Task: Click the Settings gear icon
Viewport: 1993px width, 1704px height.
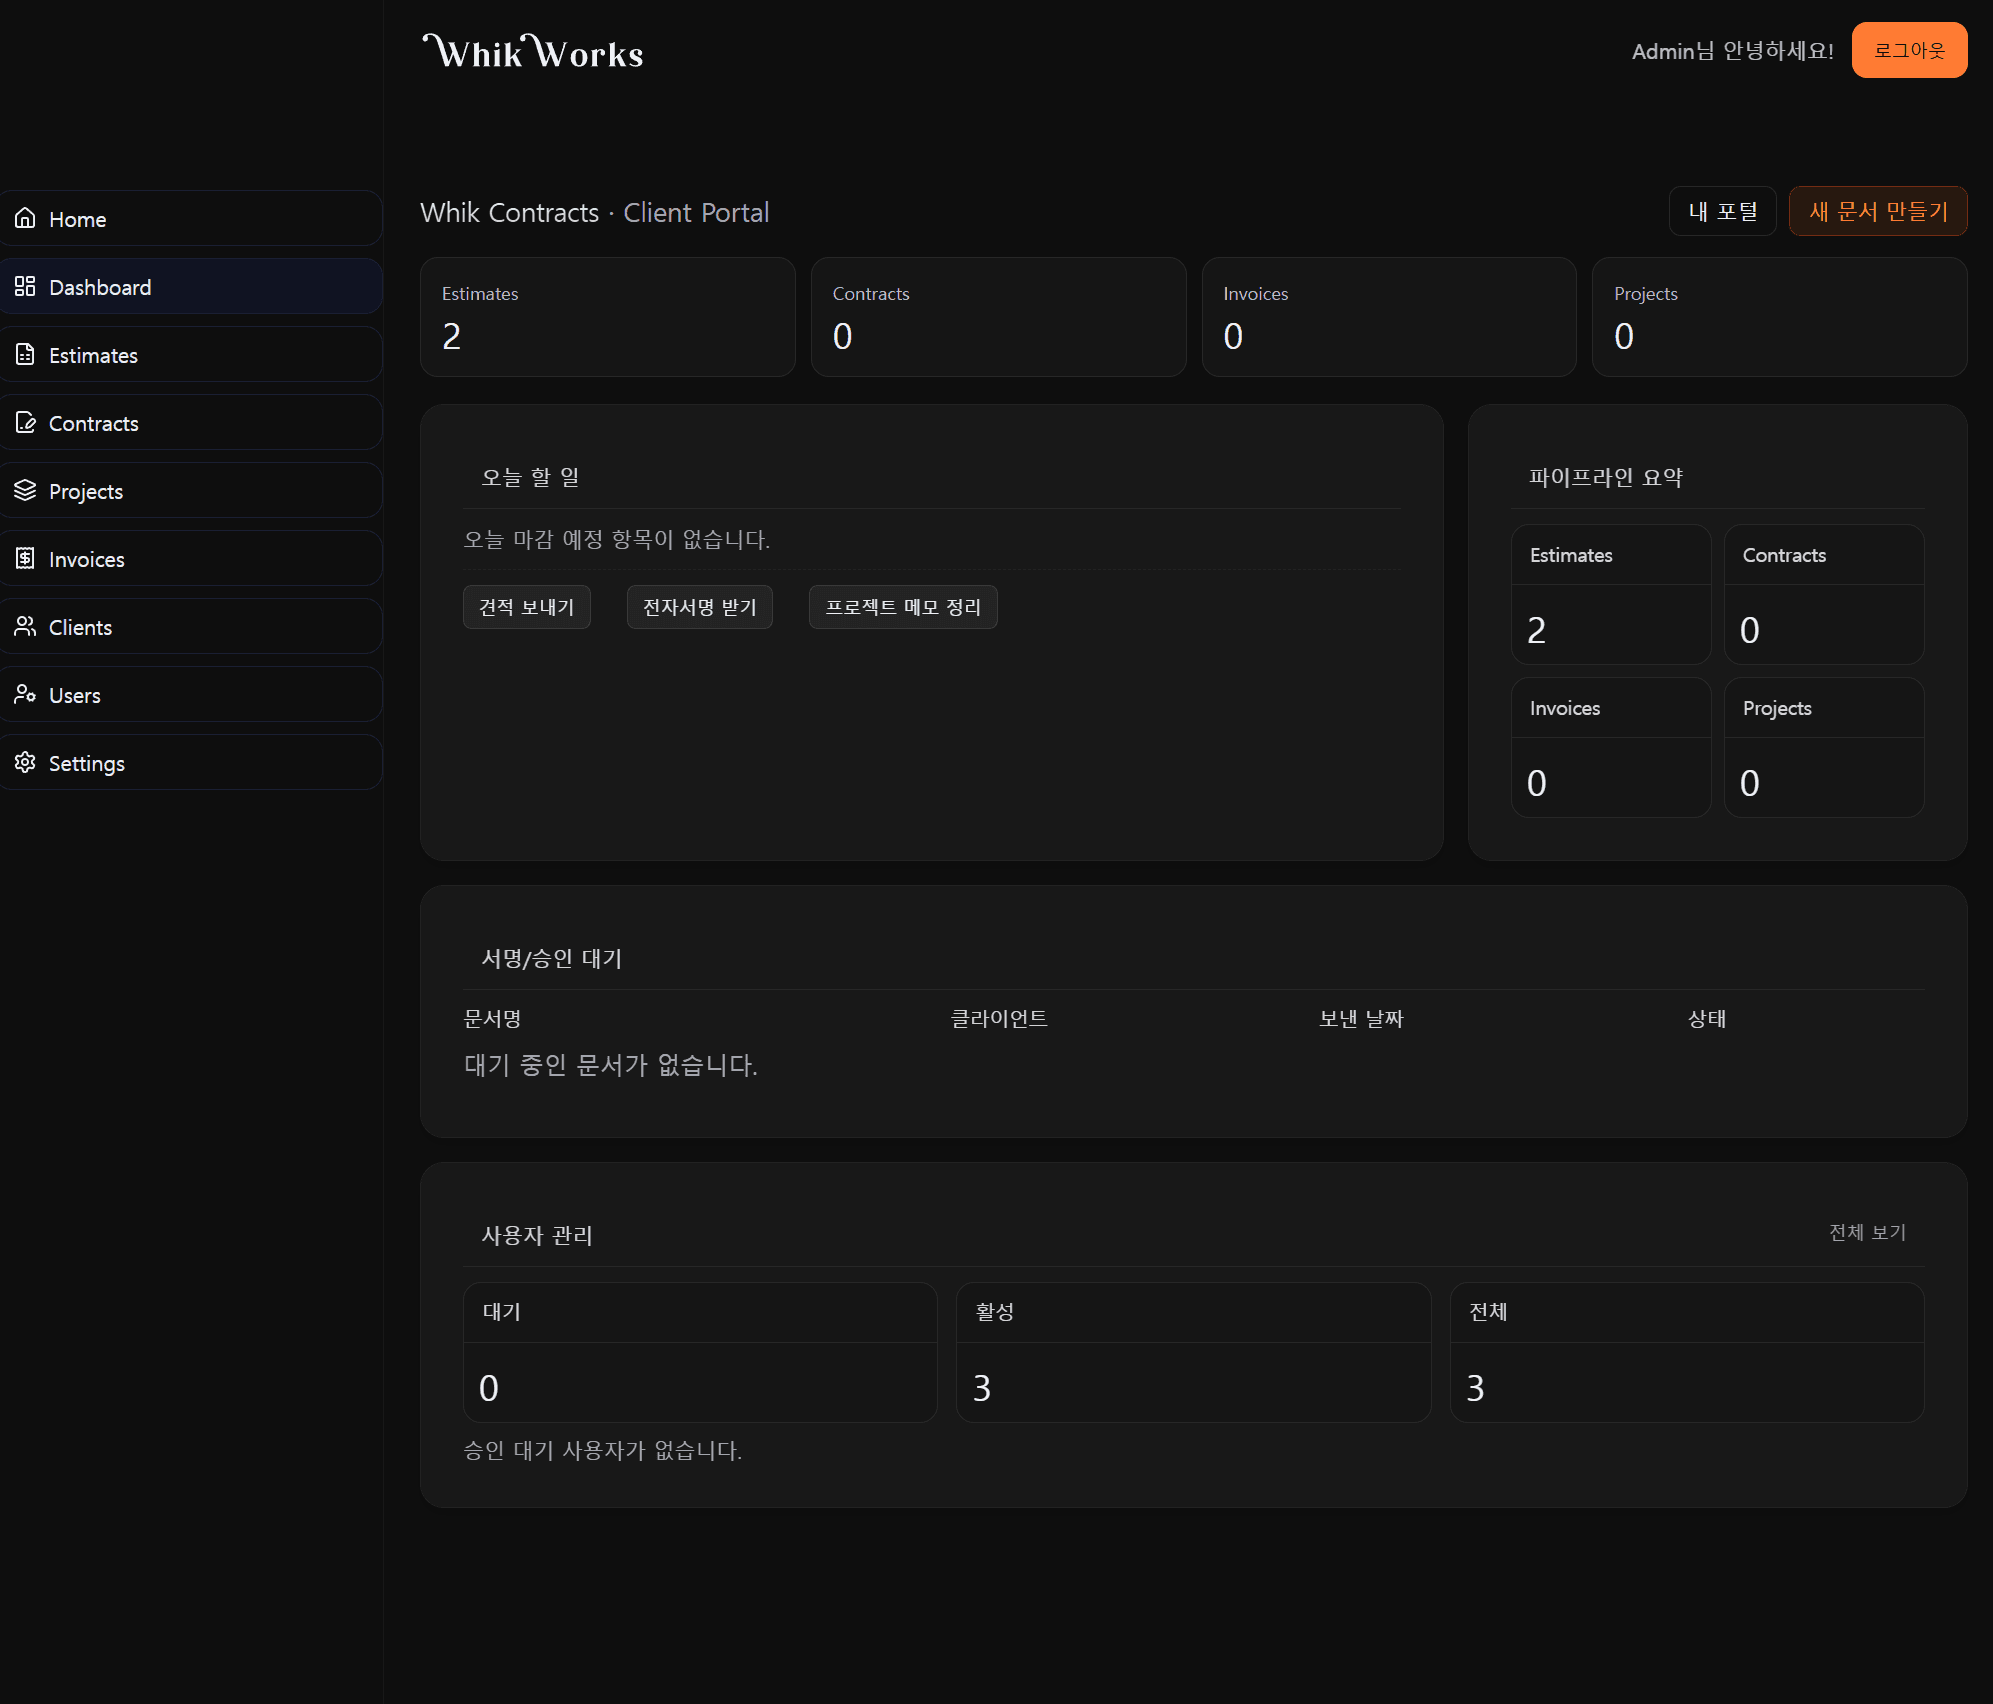Action: tap(25, 763)
